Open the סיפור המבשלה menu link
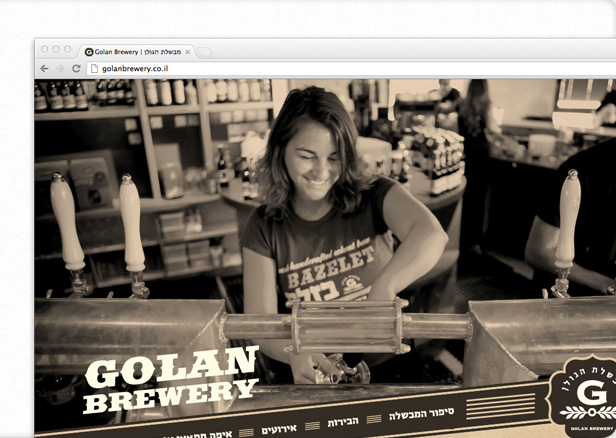 click(x=422, y=414)
